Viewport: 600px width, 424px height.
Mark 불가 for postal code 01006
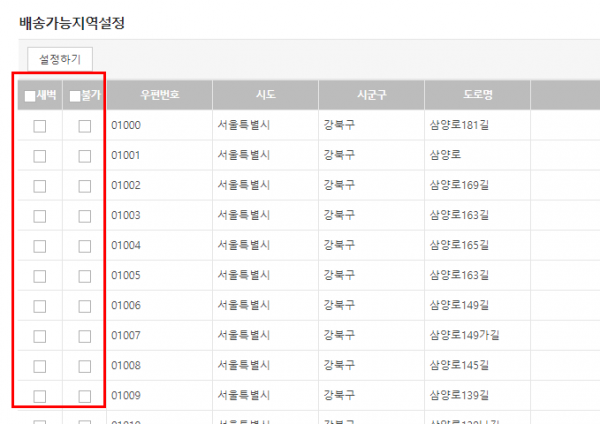85,306
